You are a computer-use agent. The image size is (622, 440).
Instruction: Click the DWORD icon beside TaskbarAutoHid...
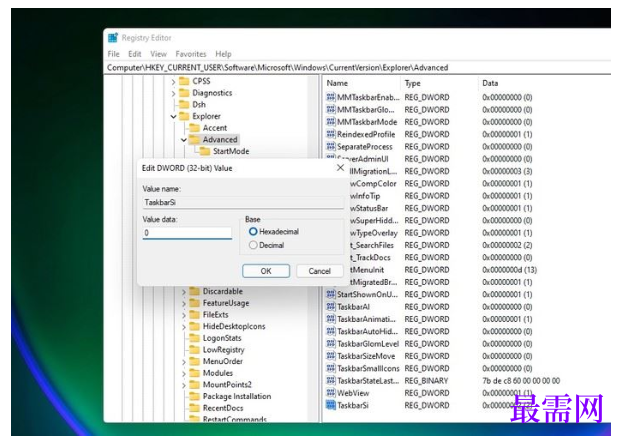[330, 331]
